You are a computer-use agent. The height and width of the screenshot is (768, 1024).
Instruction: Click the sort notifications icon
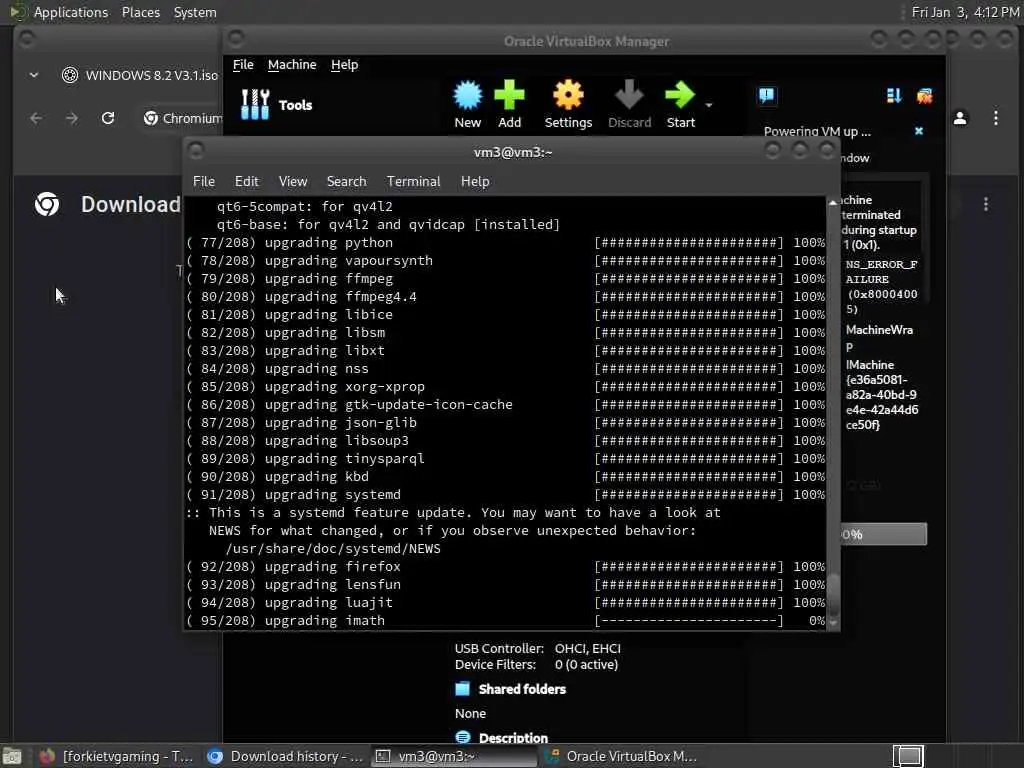point(894,96)
